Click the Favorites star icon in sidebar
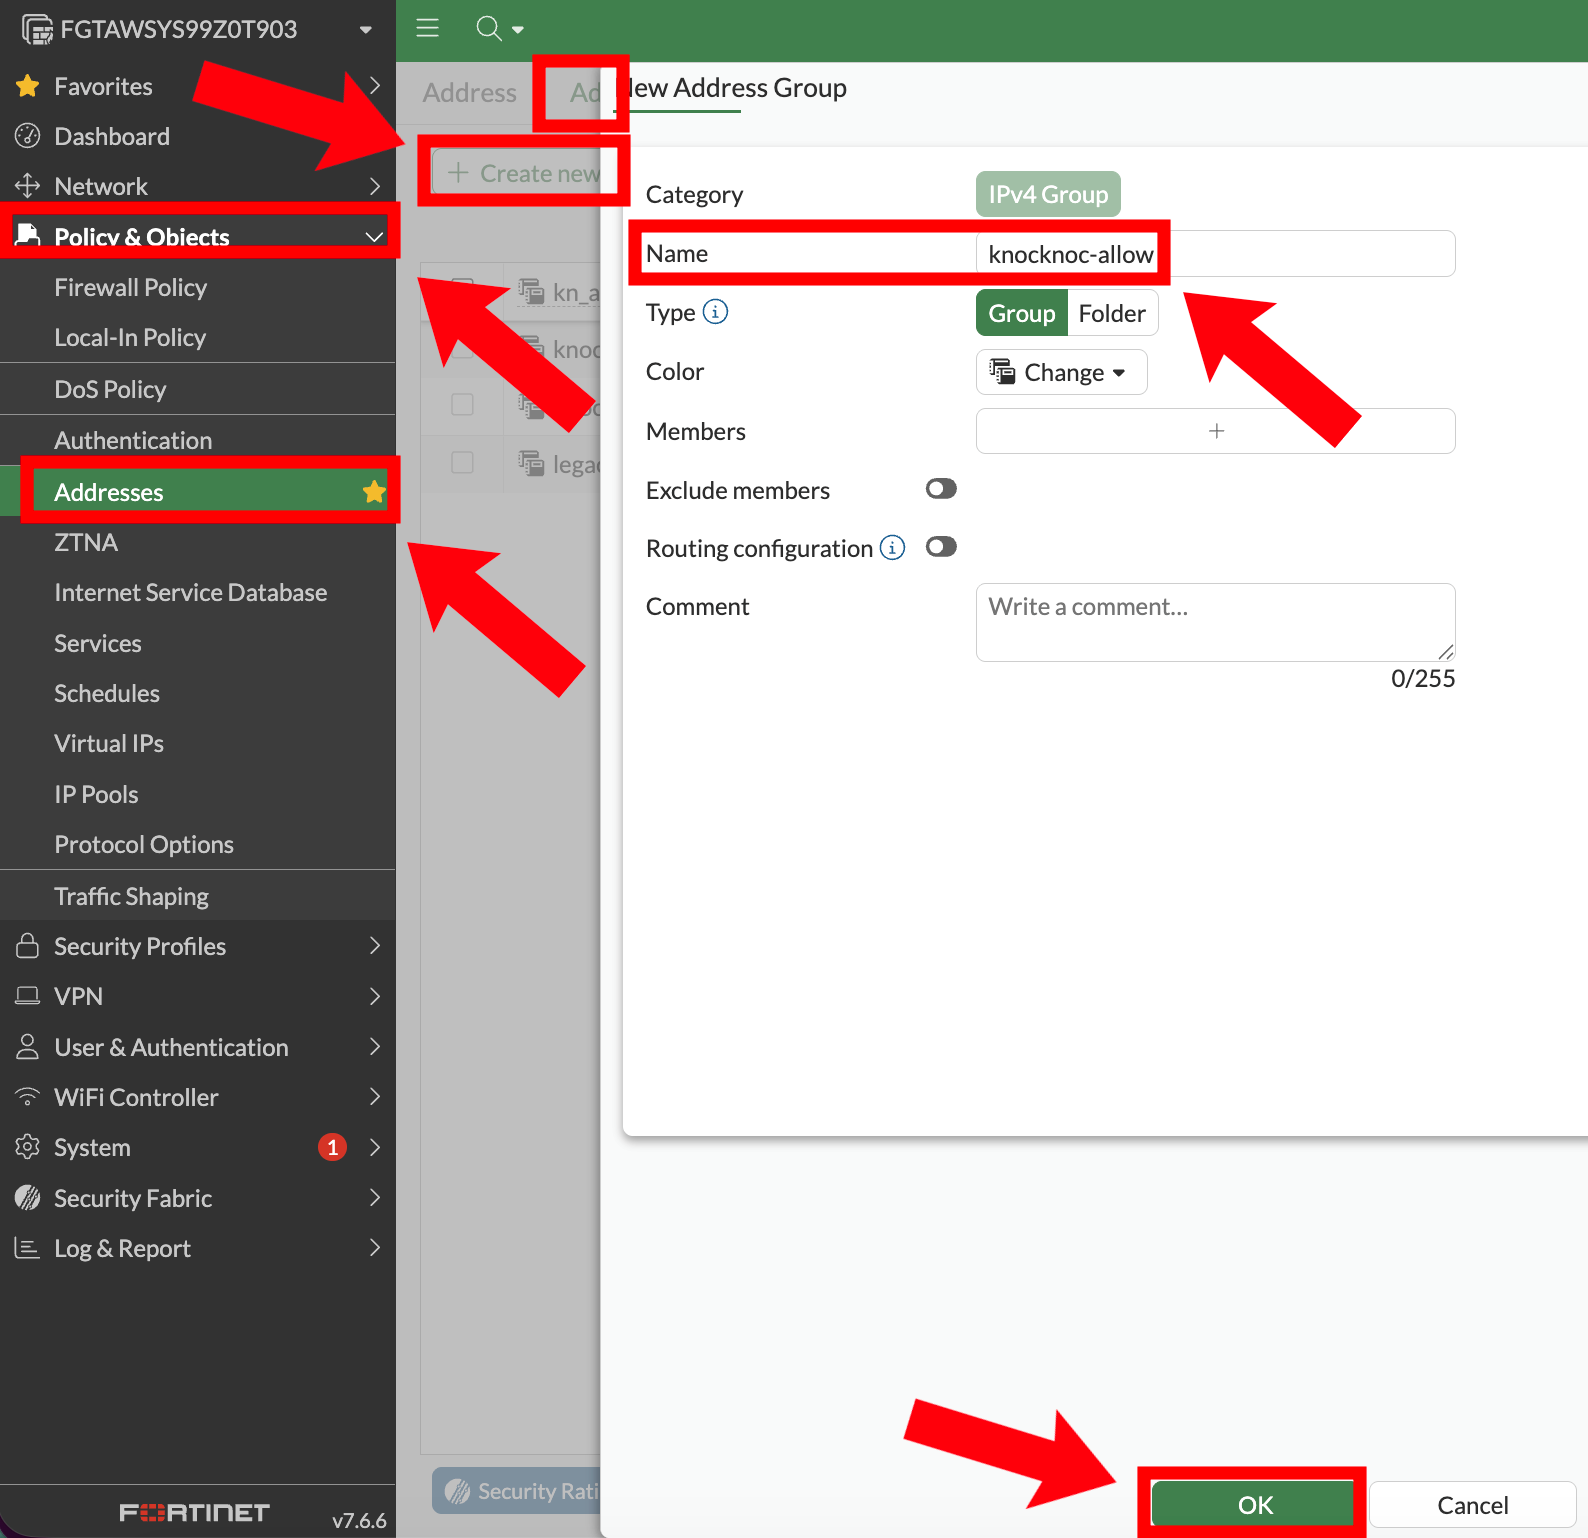 [x=28, y=87]
